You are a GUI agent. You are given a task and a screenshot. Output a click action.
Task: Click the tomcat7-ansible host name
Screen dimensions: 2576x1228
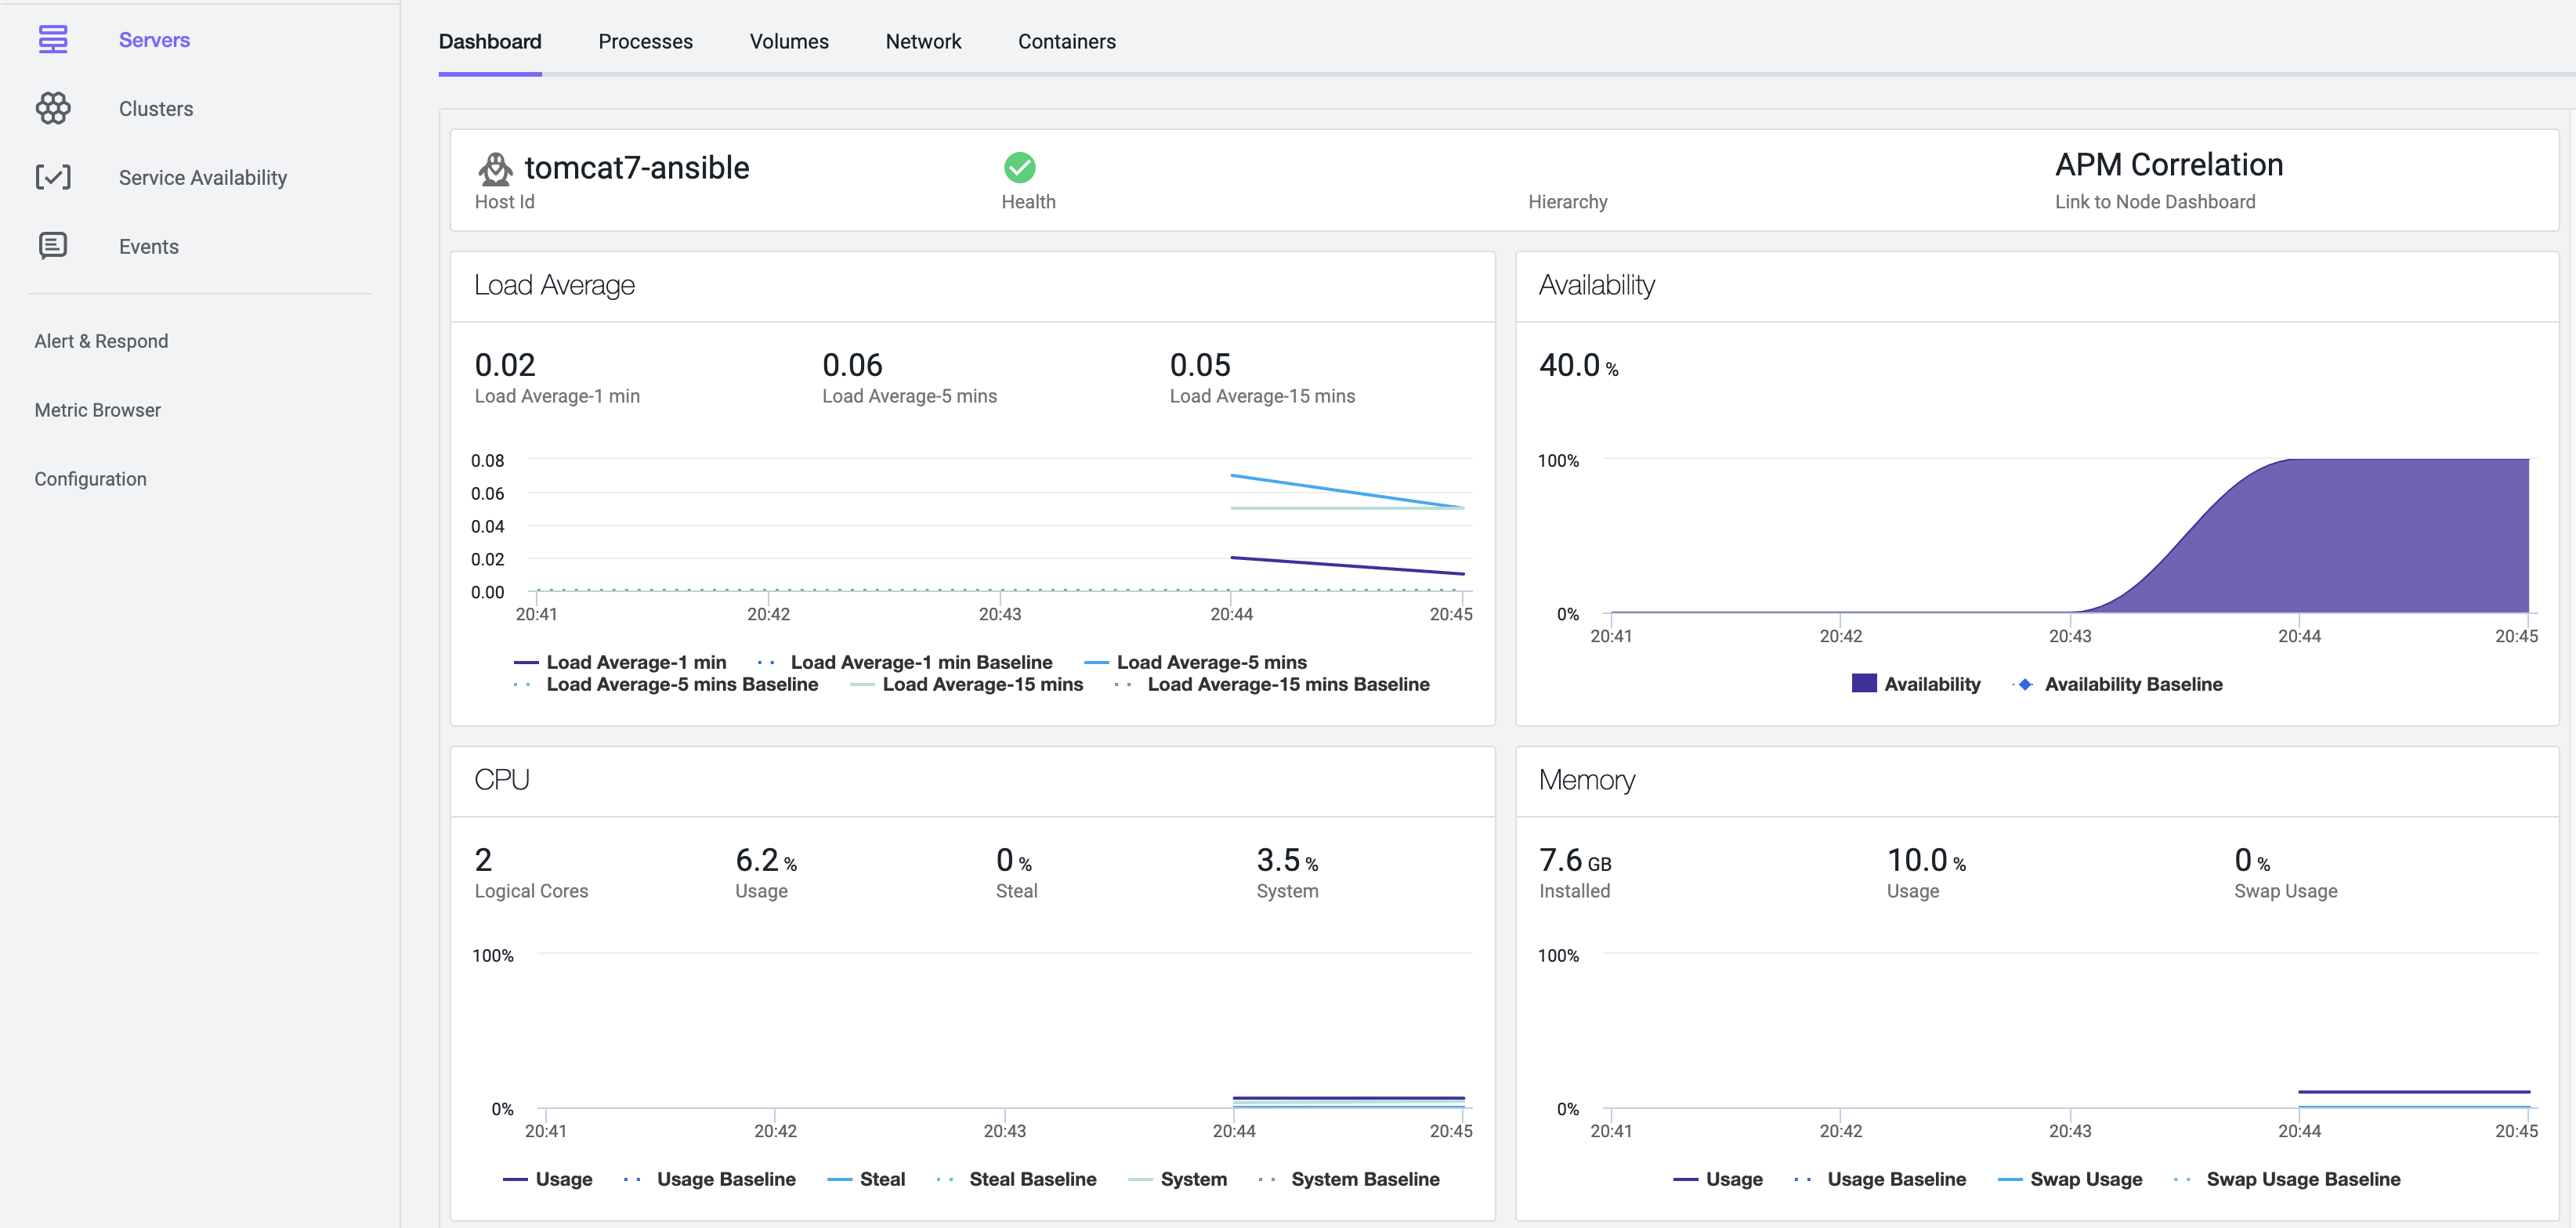point(636,167)
